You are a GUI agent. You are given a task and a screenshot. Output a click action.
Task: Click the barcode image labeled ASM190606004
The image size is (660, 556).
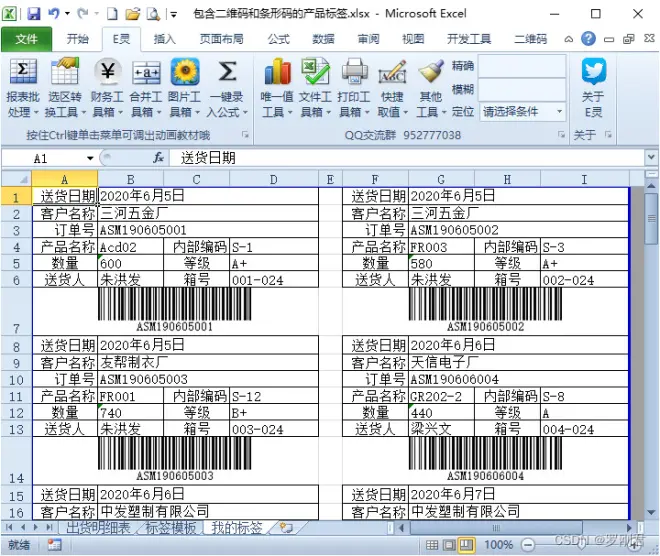pos(485,459)
